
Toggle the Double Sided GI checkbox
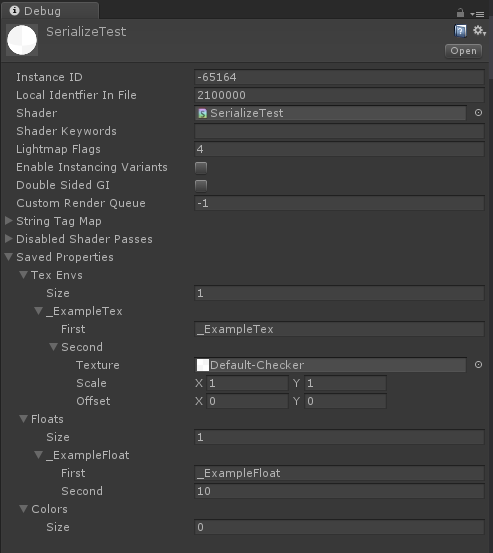[201, 186]
